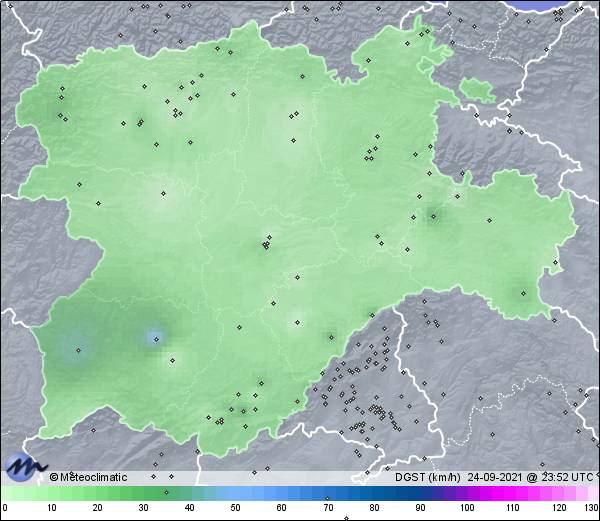Pick the light-blue color above the 50 label
This screenshot has height=521, width=600.
[x=235, y=493]
